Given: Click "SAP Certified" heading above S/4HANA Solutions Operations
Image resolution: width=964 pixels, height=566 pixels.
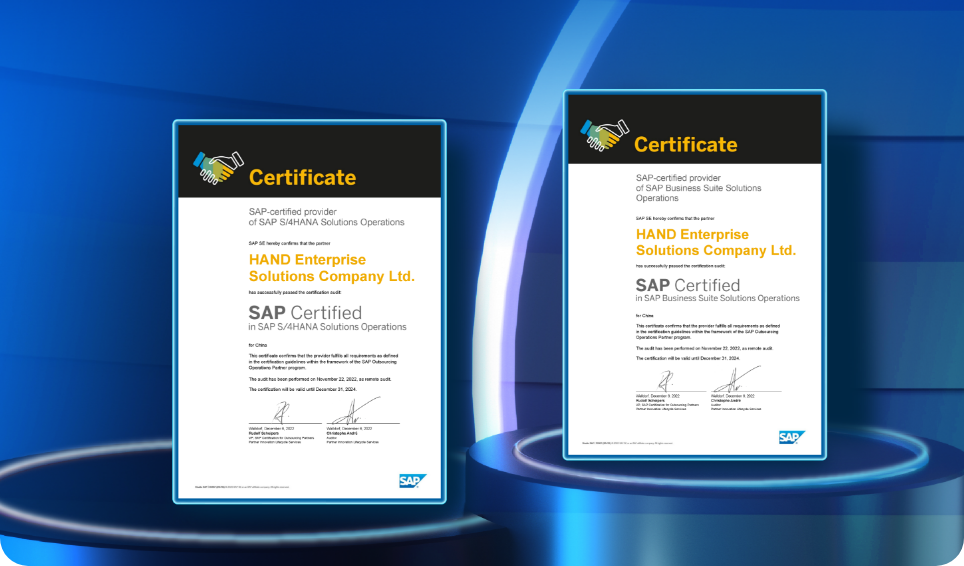Looking at the screenshot, I should coord(305,313).
